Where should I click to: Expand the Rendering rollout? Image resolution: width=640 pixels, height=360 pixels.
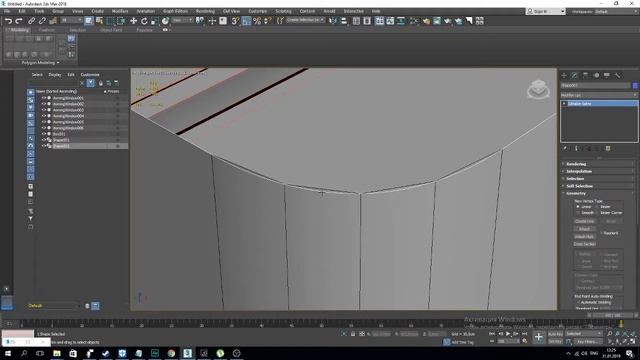coord(598,164)
